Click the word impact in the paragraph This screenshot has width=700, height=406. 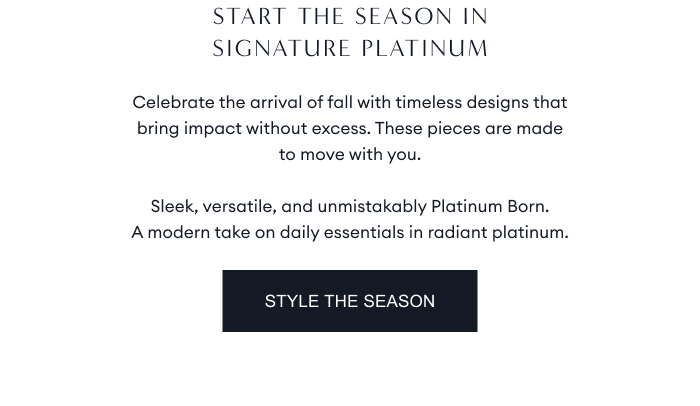[x=212, y=128]
